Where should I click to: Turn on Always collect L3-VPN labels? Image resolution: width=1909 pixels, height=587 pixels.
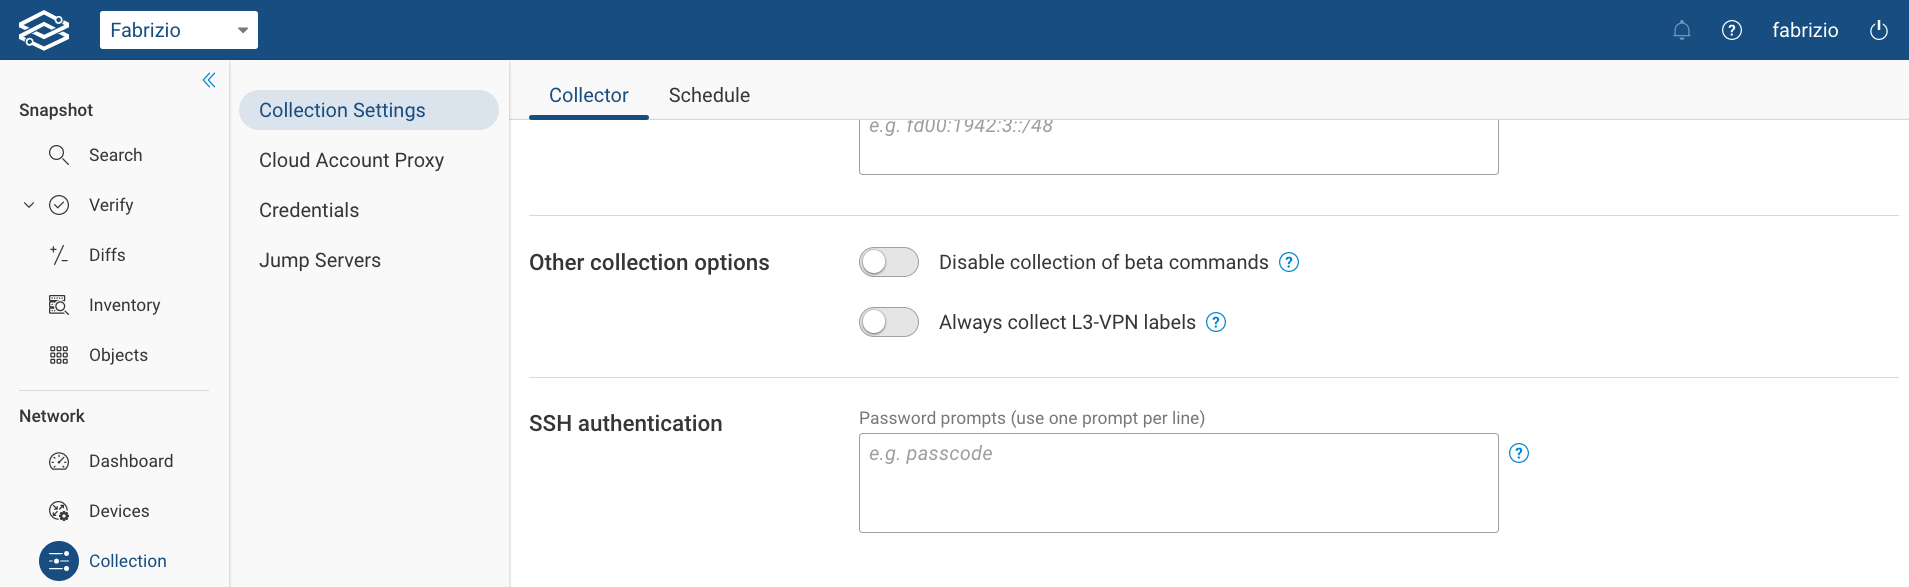889,322
